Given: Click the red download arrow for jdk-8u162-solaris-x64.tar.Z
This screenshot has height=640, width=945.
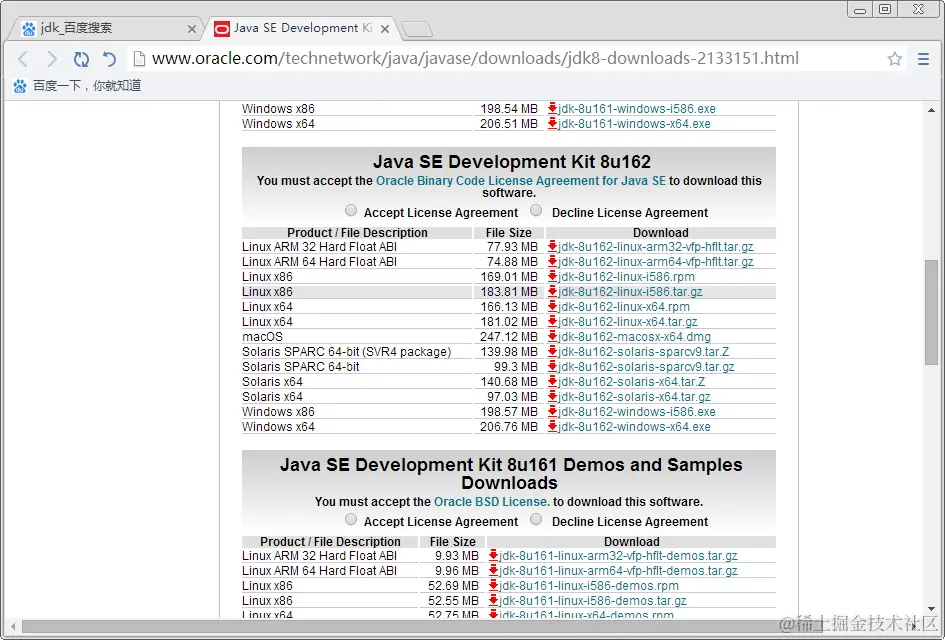Looking at the screenshot, I should tap(552, 381).
